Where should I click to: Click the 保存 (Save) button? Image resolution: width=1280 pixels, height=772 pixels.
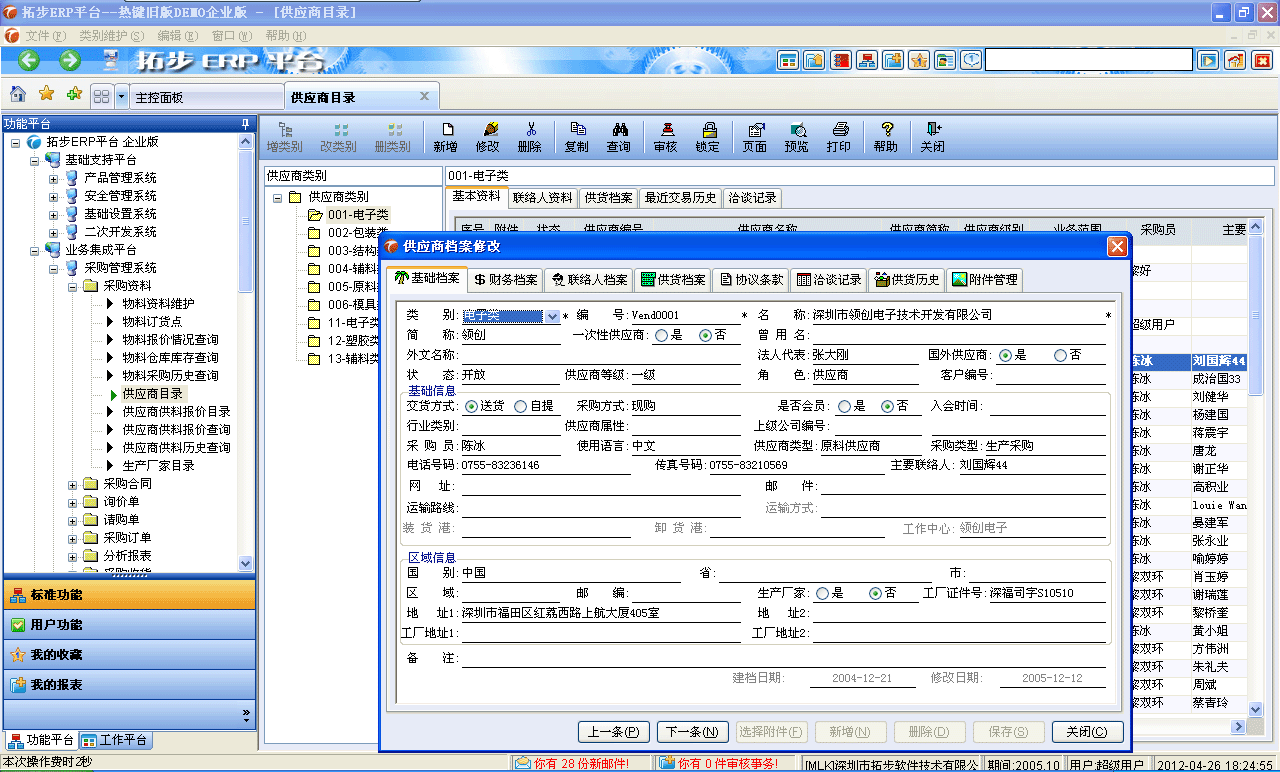point(1008,731)
